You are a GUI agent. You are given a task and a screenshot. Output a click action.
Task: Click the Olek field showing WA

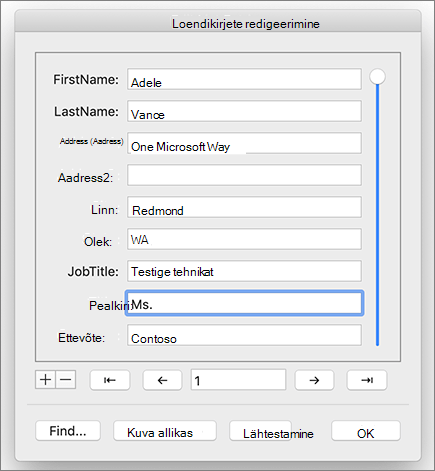(x=244, y=239)
